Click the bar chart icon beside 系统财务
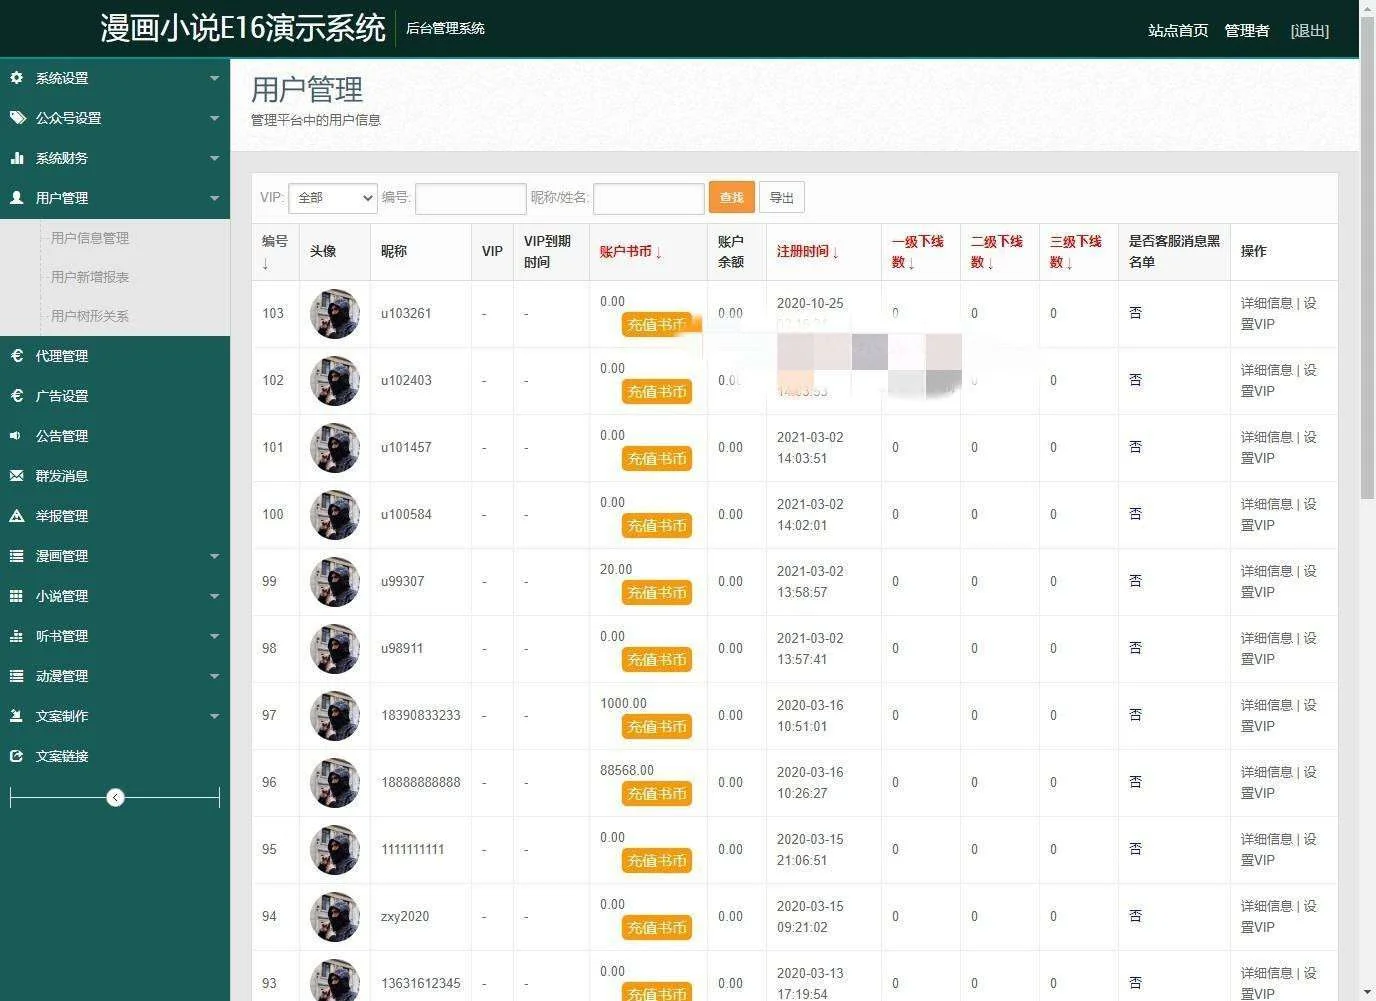Viewport: 1376px width, 1001px height. 16,157
